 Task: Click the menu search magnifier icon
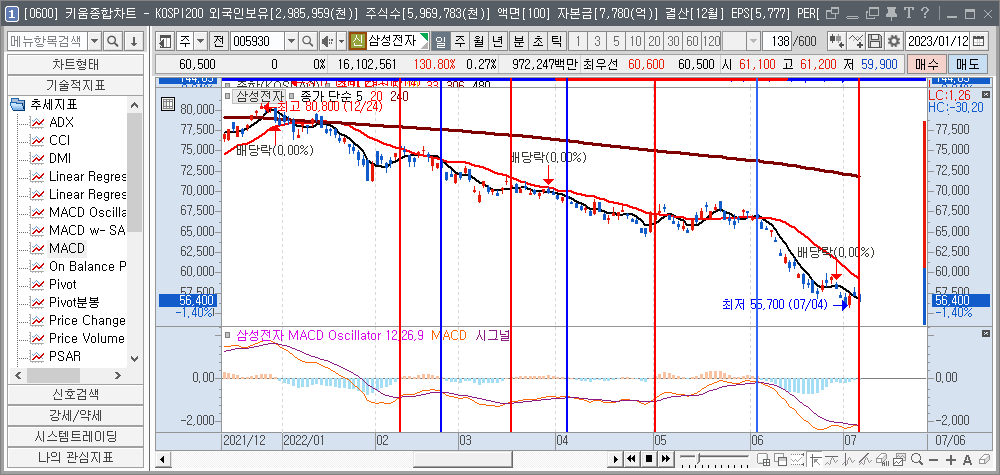(x=113, y=41)
